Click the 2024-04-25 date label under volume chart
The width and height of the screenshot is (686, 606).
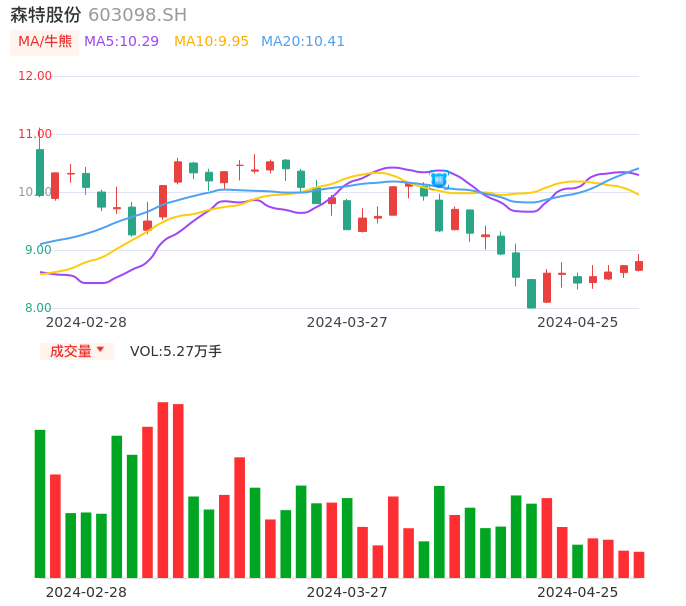pyautogui.click(x=577, y=592)
